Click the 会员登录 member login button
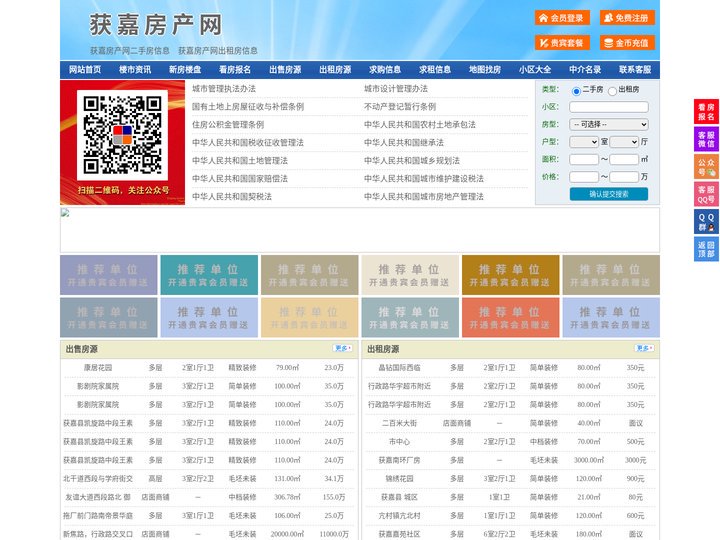This screenshot has width=720, height=540. 562,18
